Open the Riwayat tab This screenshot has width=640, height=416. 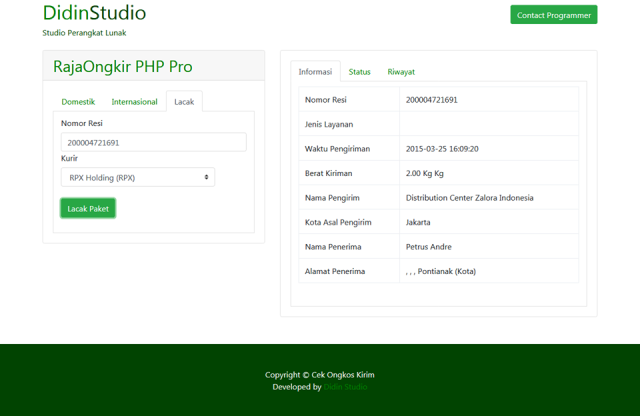(x=401, y=72)
